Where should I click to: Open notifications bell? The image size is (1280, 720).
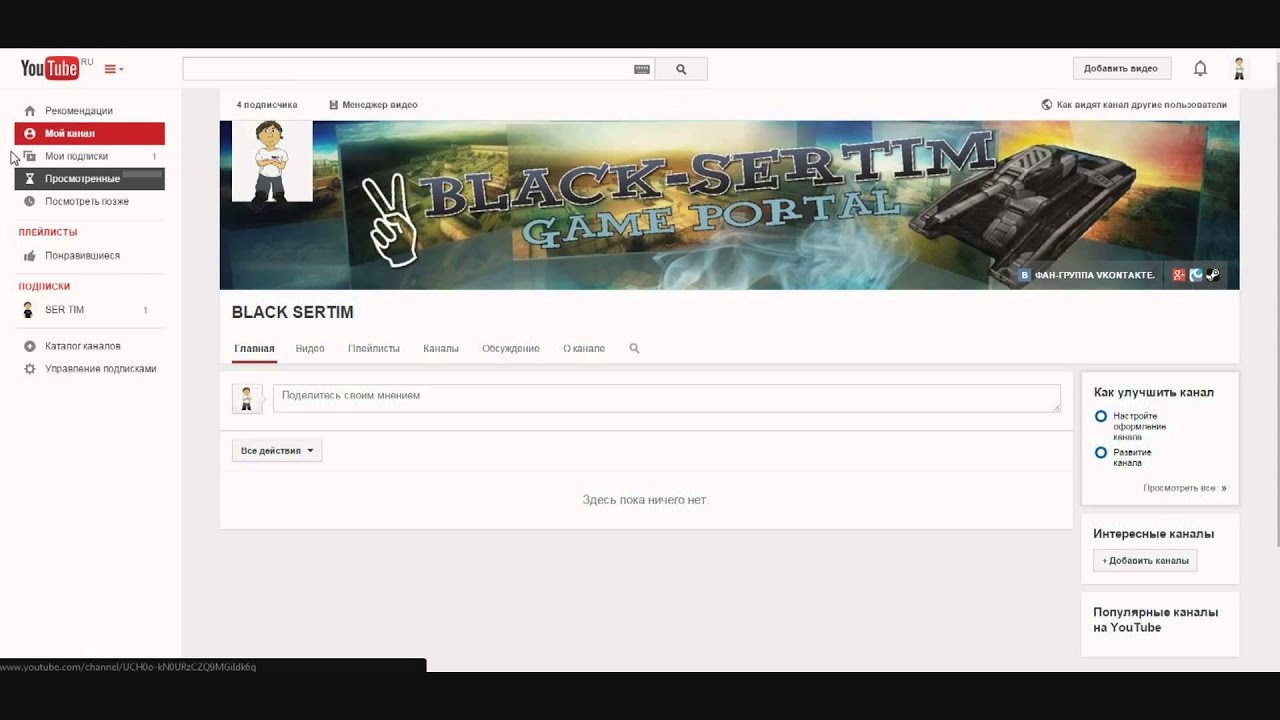pyautogui.click(x=1200, y=69)
